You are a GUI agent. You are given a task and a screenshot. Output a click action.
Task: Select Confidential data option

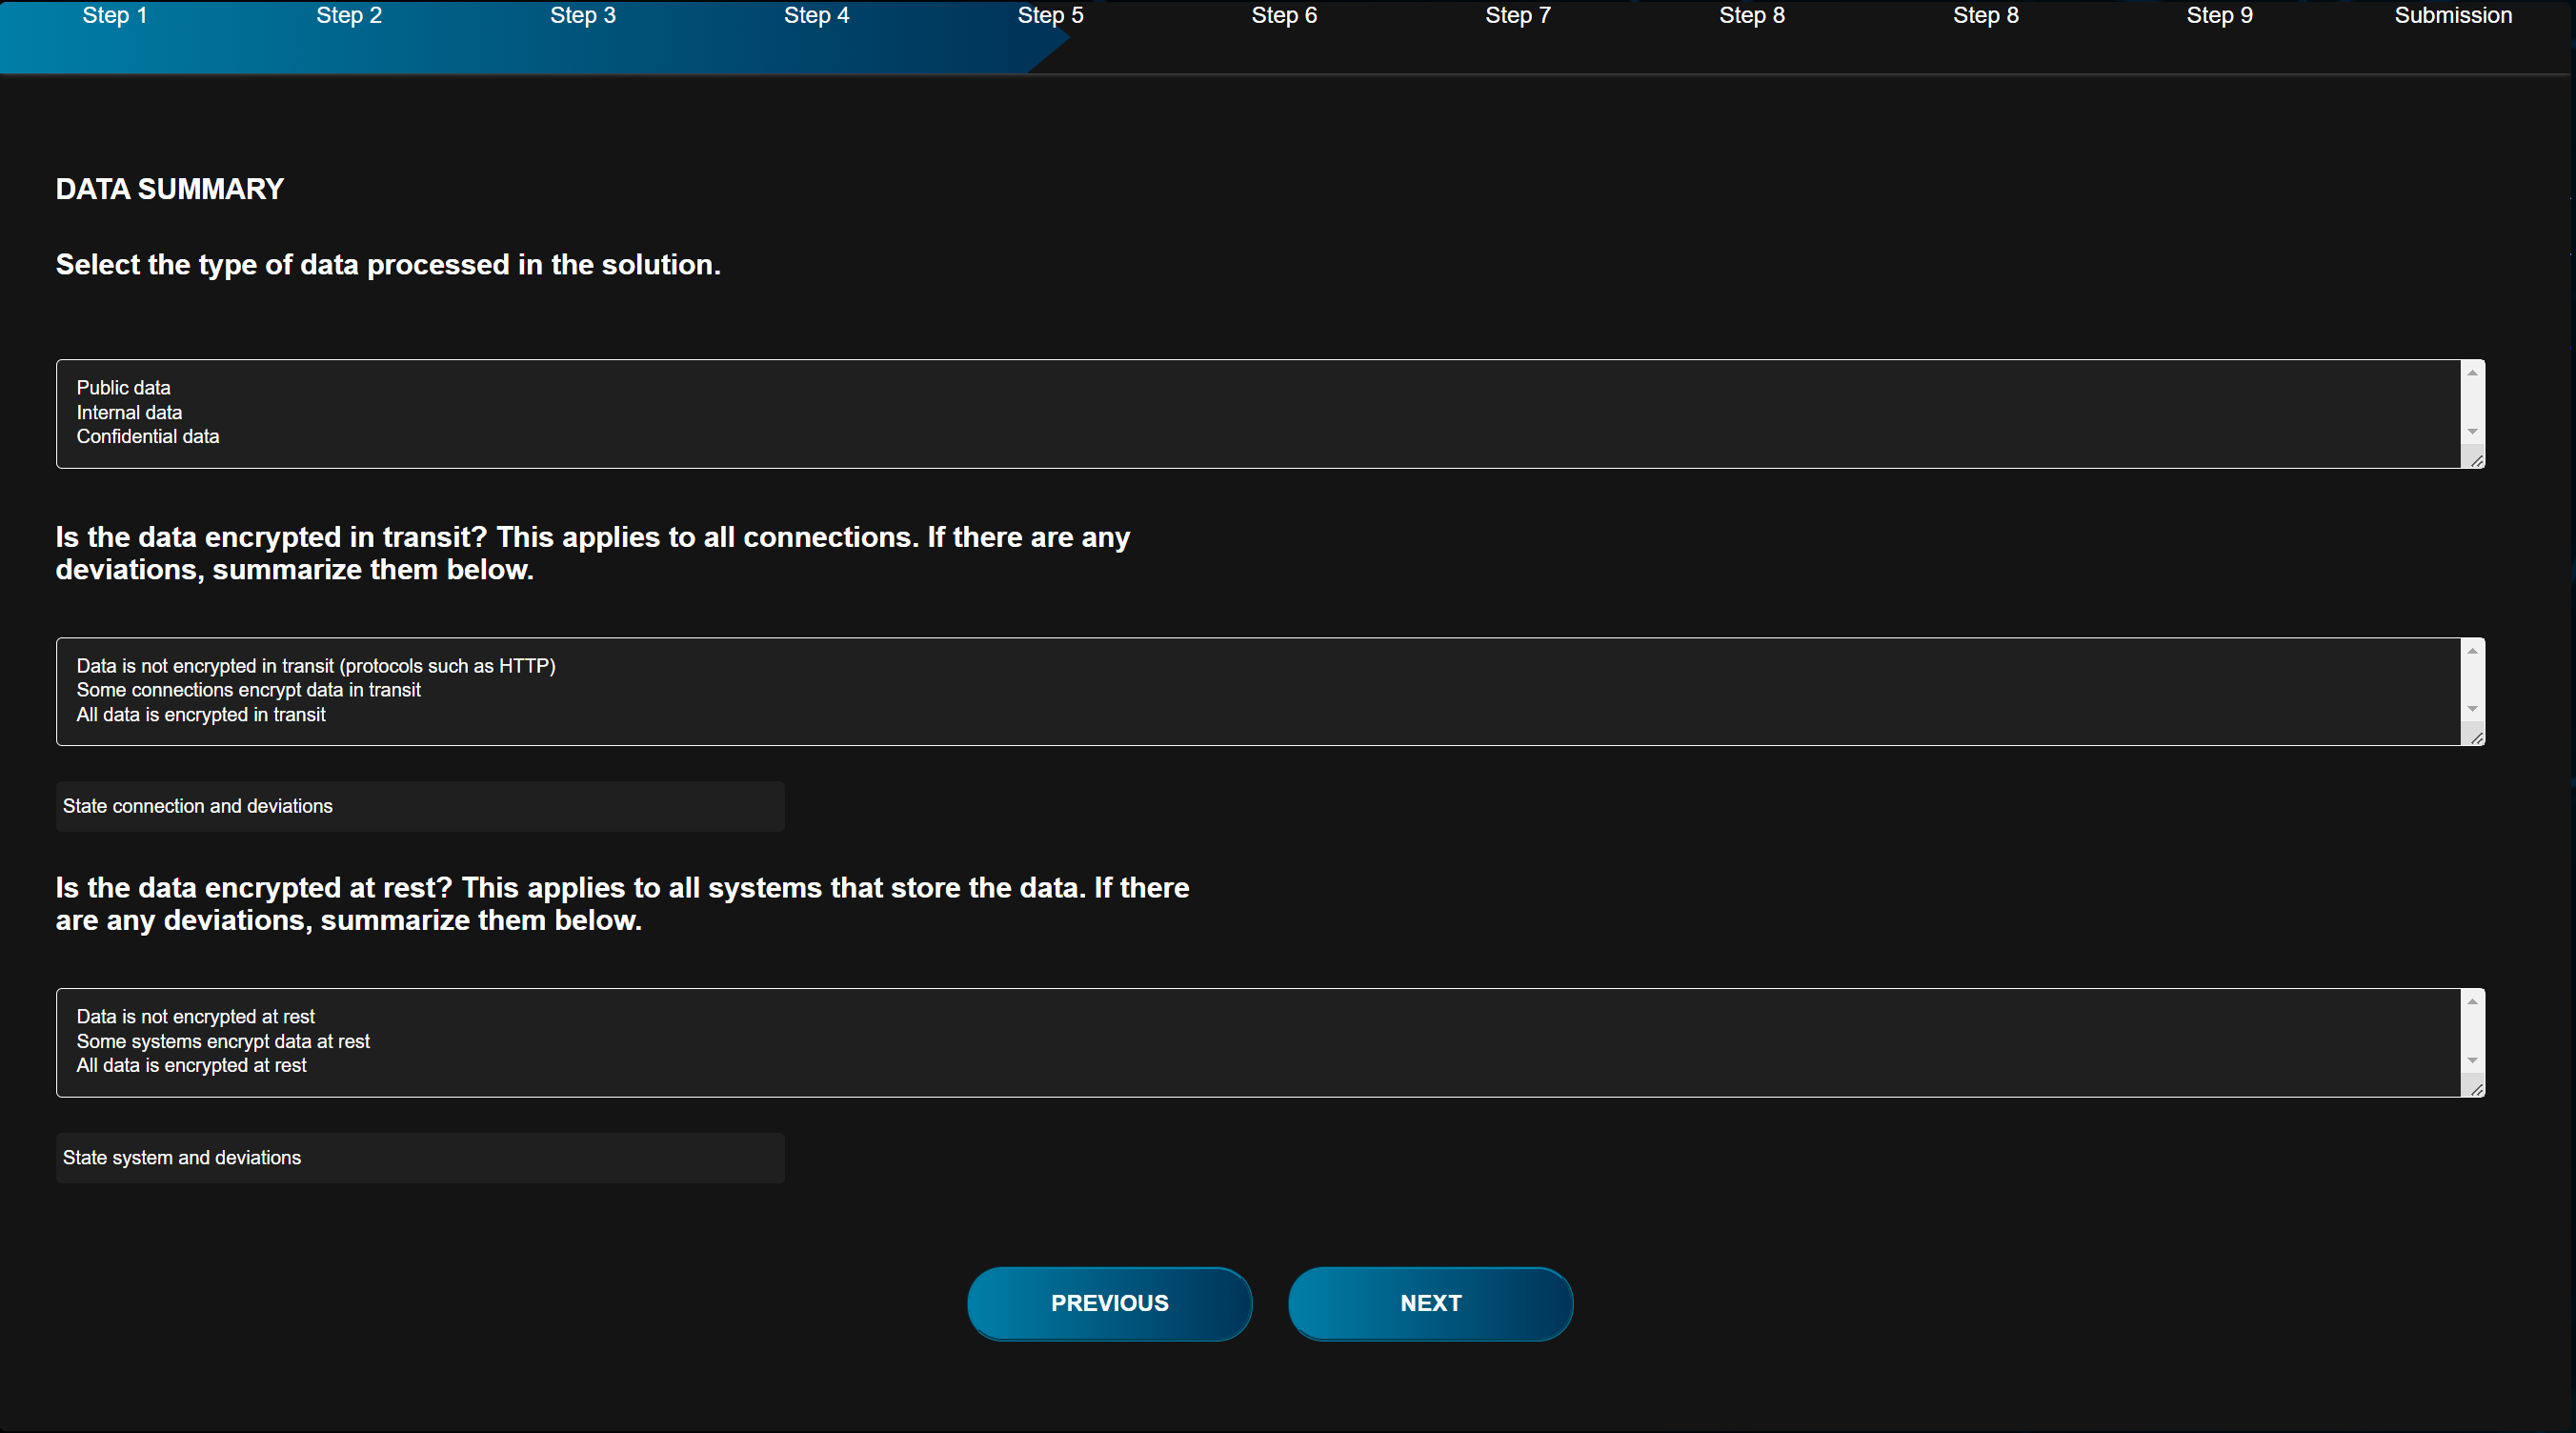(x=1258, y=437)
